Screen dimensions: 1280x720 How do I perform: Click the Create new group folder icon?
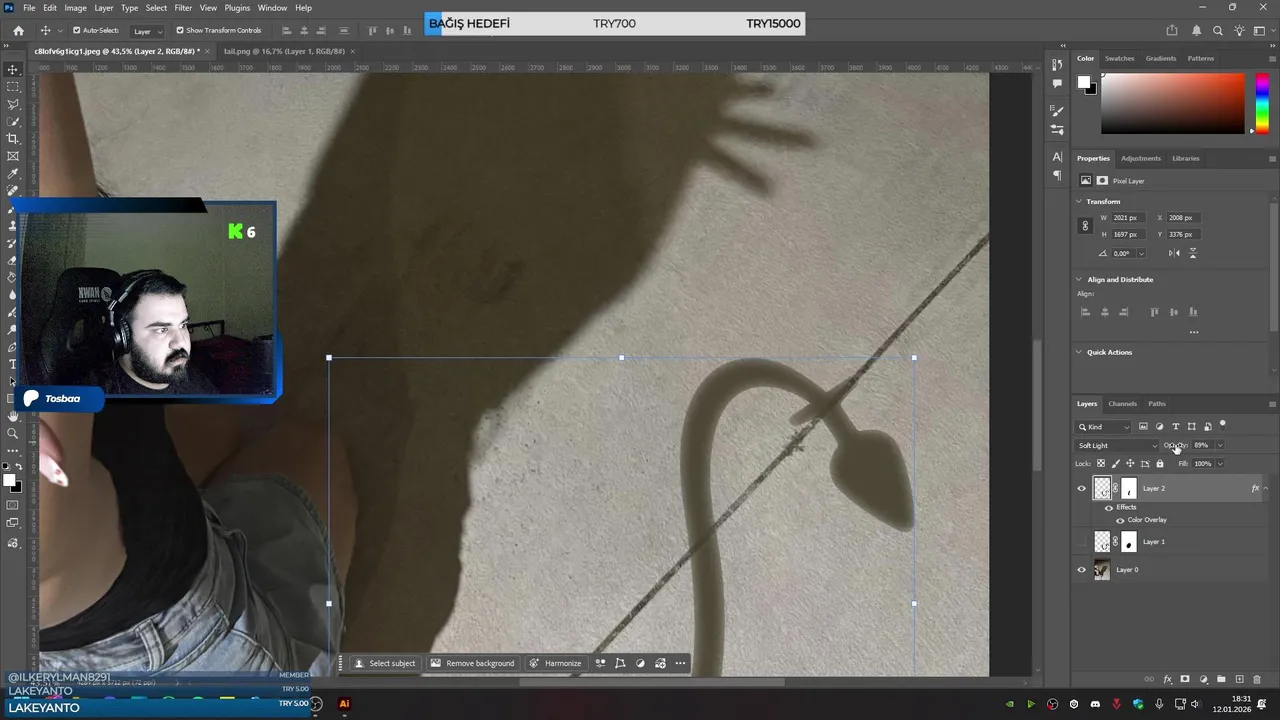point(1221,679)
